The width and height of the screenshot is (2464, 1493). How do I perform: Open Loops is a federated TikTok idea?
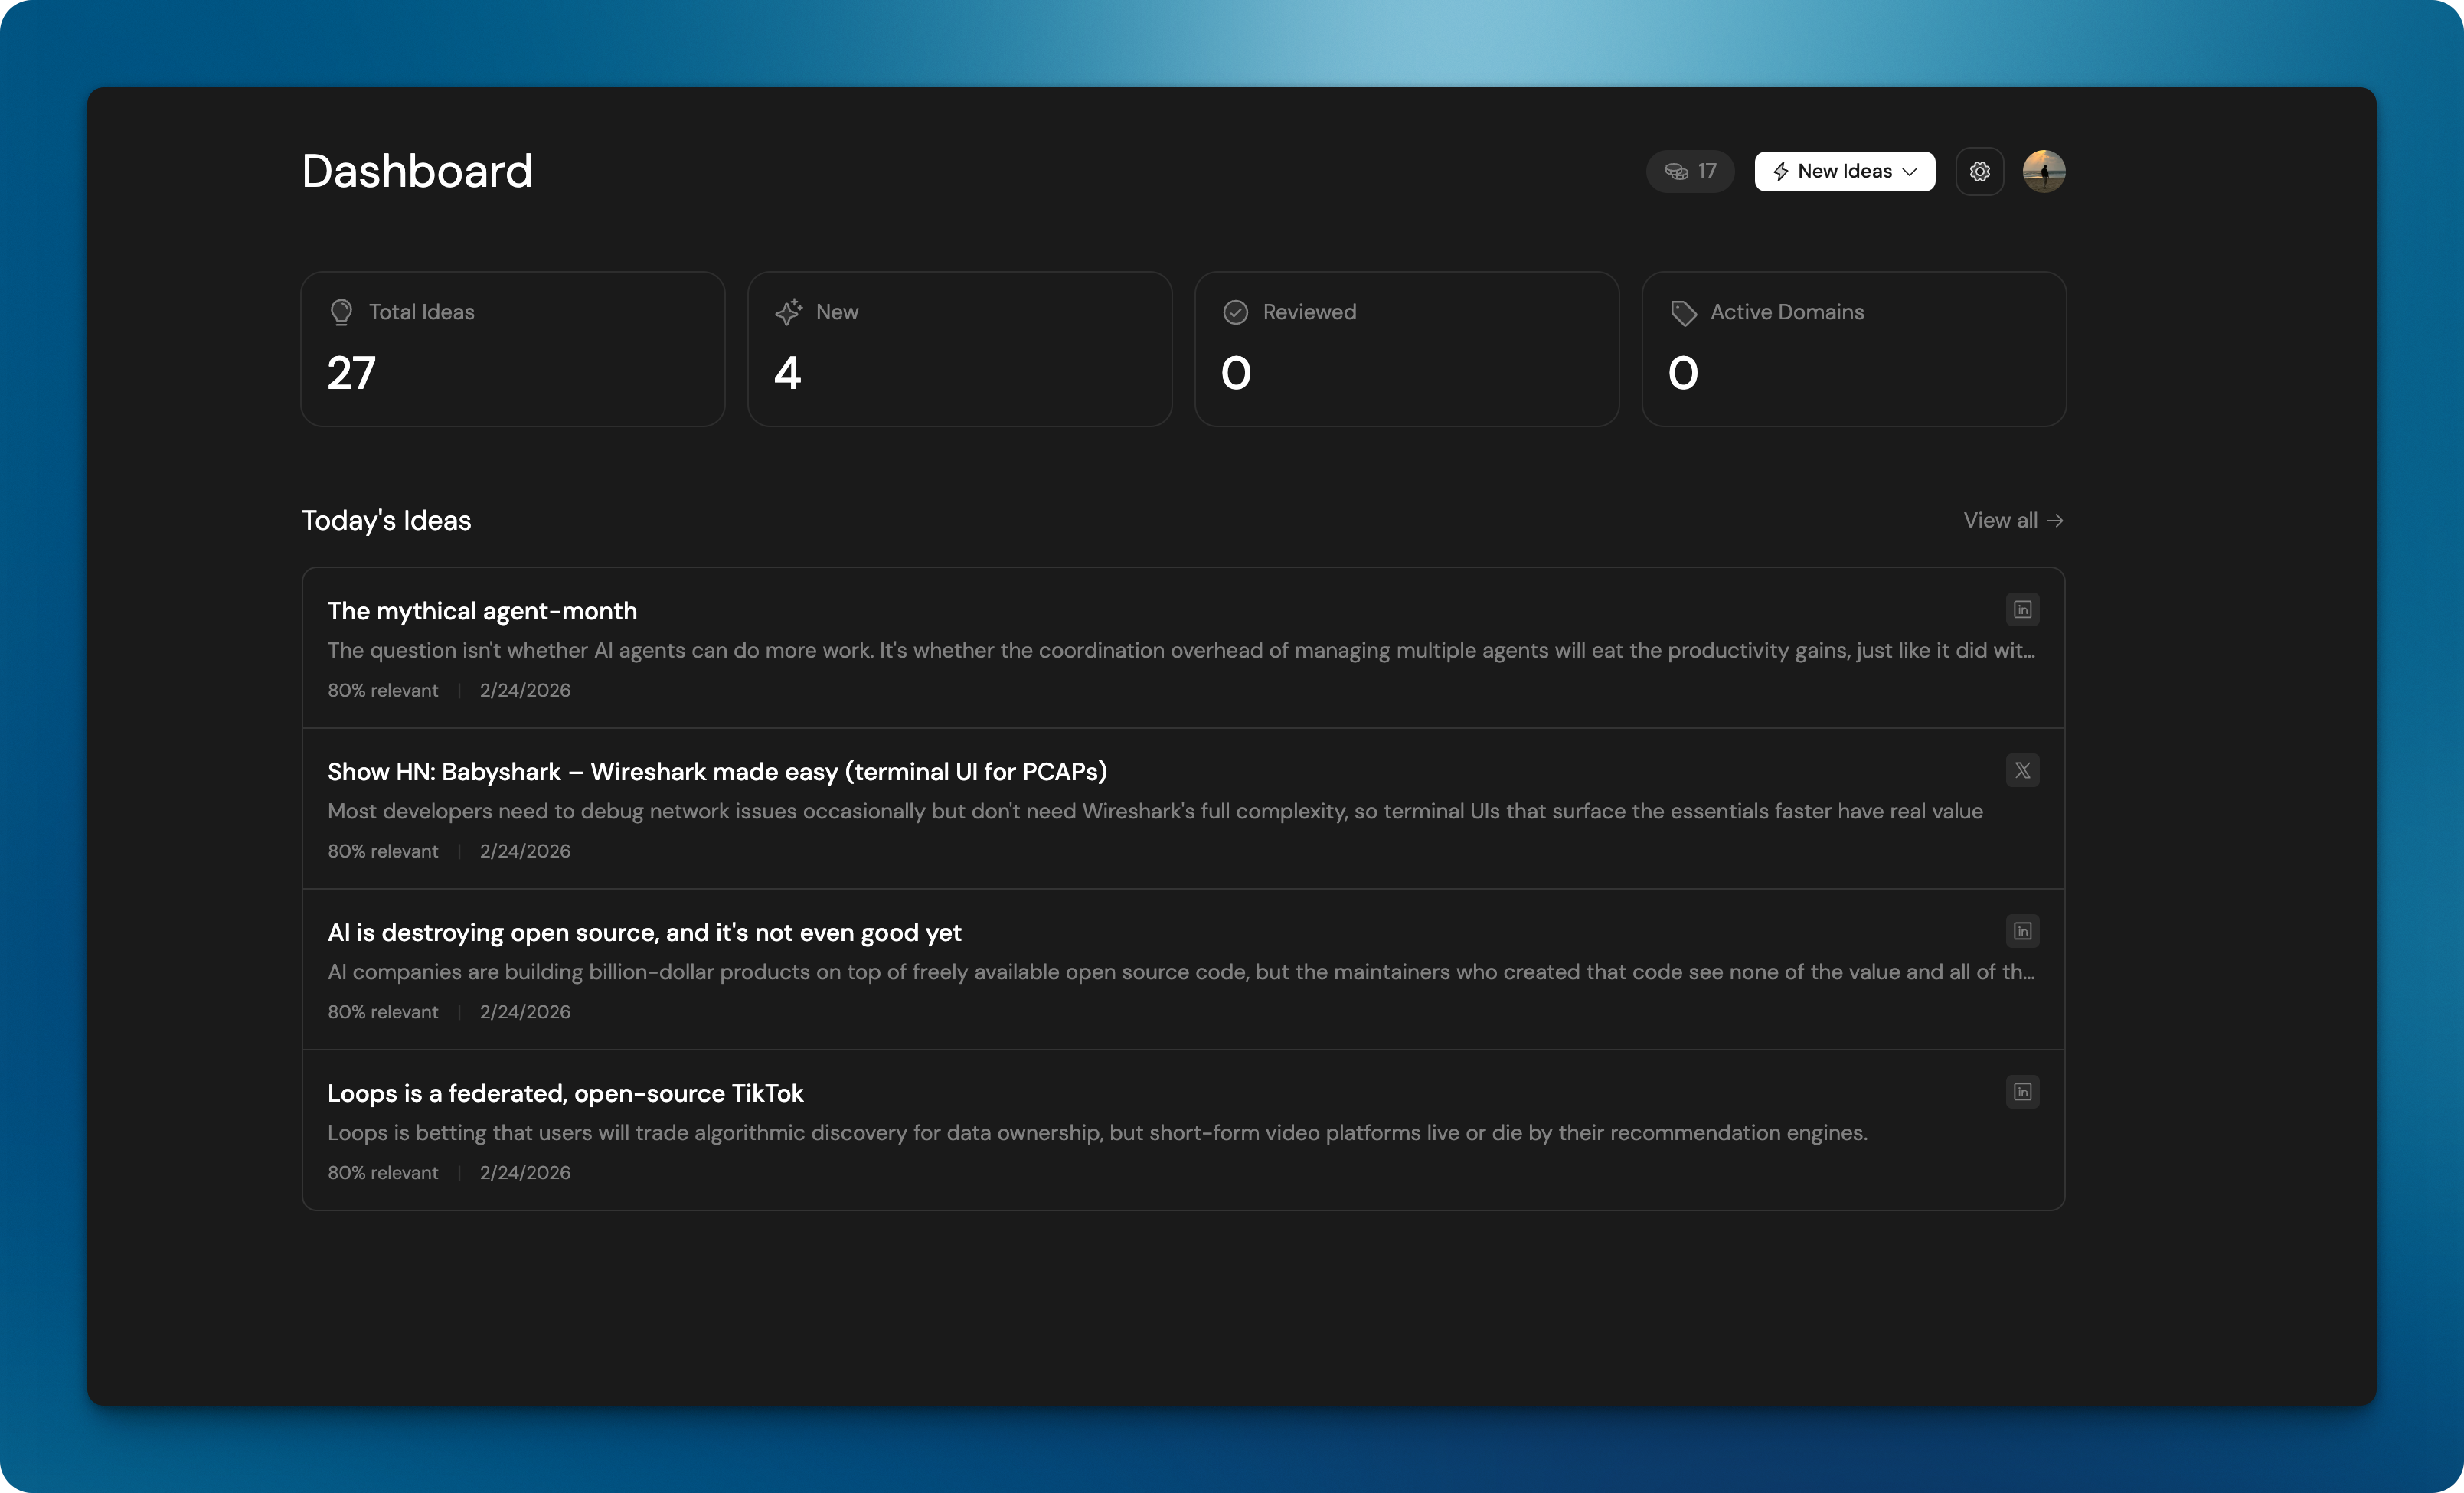pos(565,1094)
